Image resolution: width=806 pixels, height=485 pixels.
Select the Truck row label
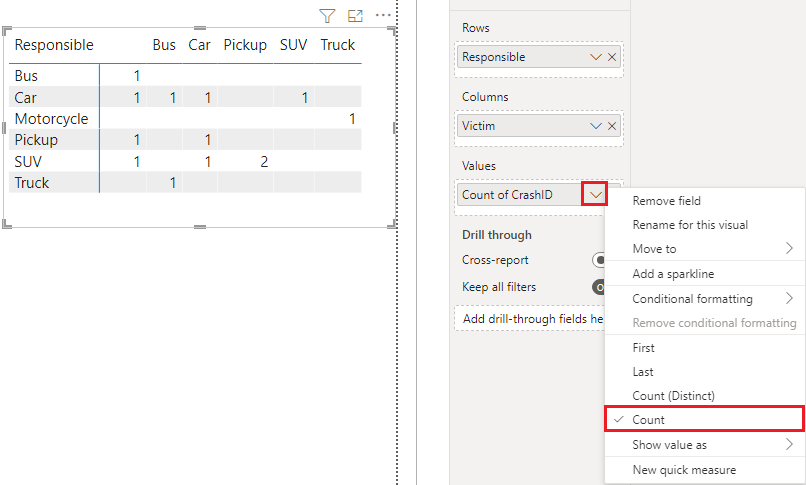tap(32, 182)
